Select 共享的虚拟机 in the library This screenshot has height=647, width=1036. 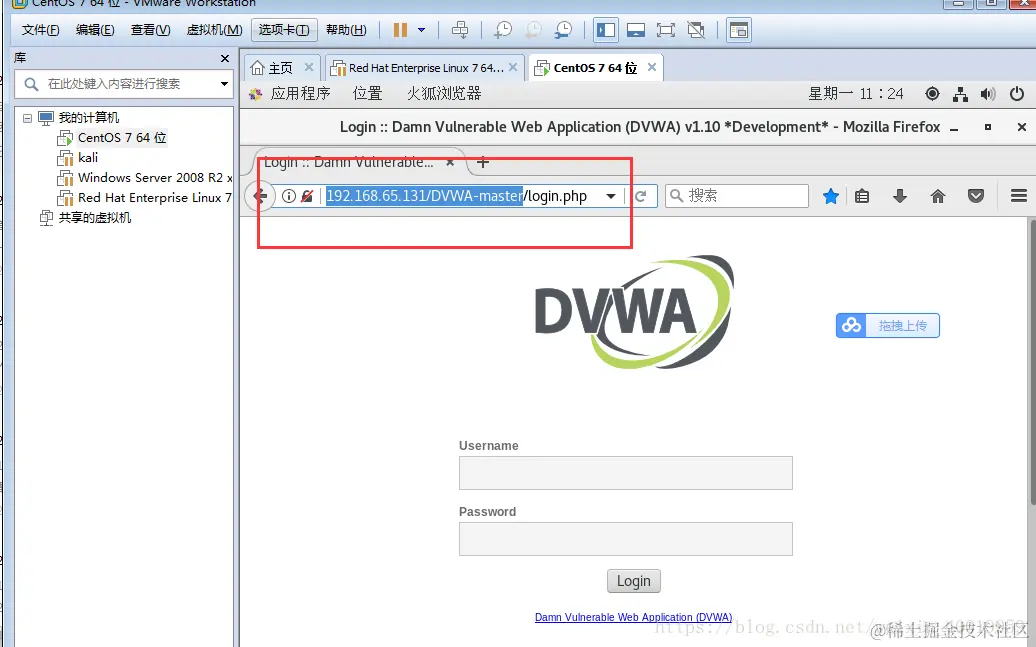click(x=94, y=217)
